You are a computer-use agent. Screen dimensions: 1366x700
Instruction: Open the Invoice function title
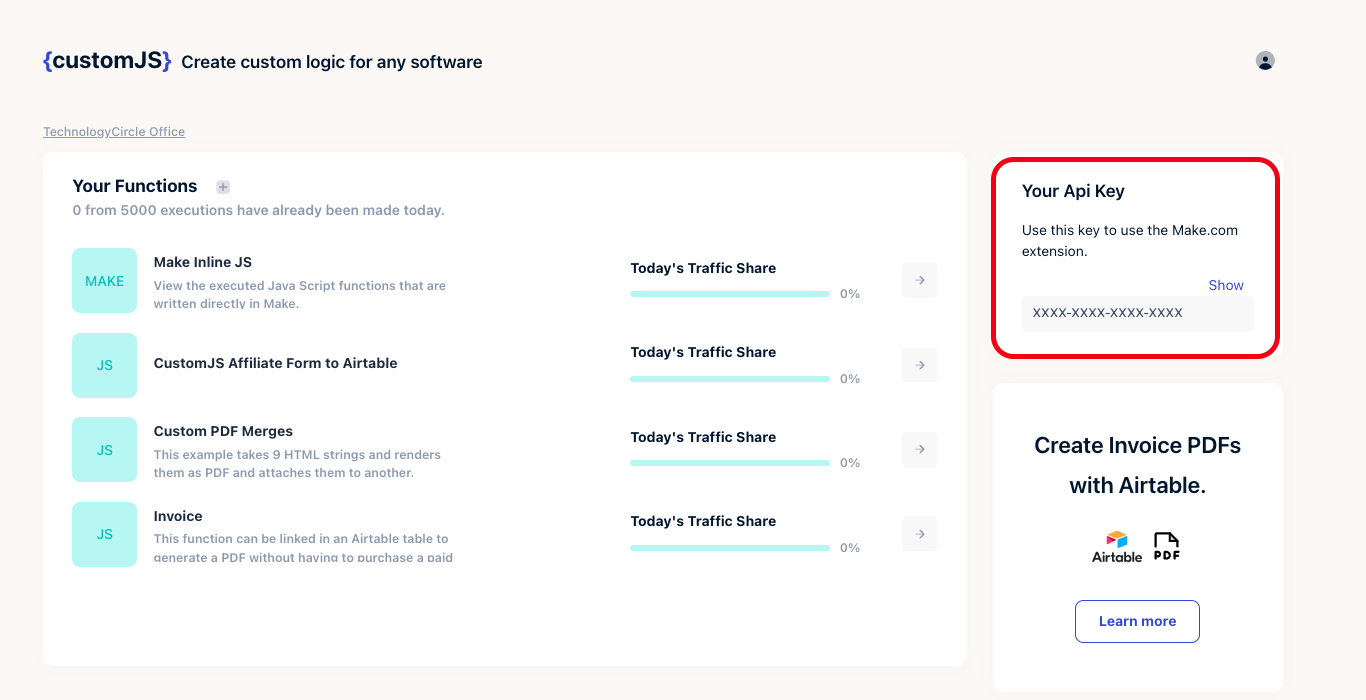178,516
